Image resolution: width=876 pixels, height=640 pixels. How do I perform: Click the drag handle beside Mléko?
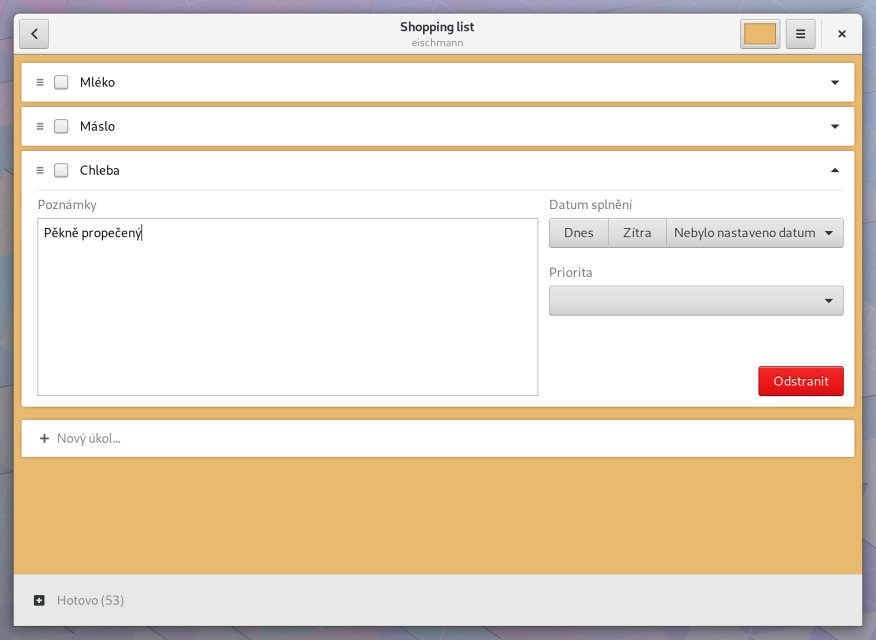pos(40,82)
